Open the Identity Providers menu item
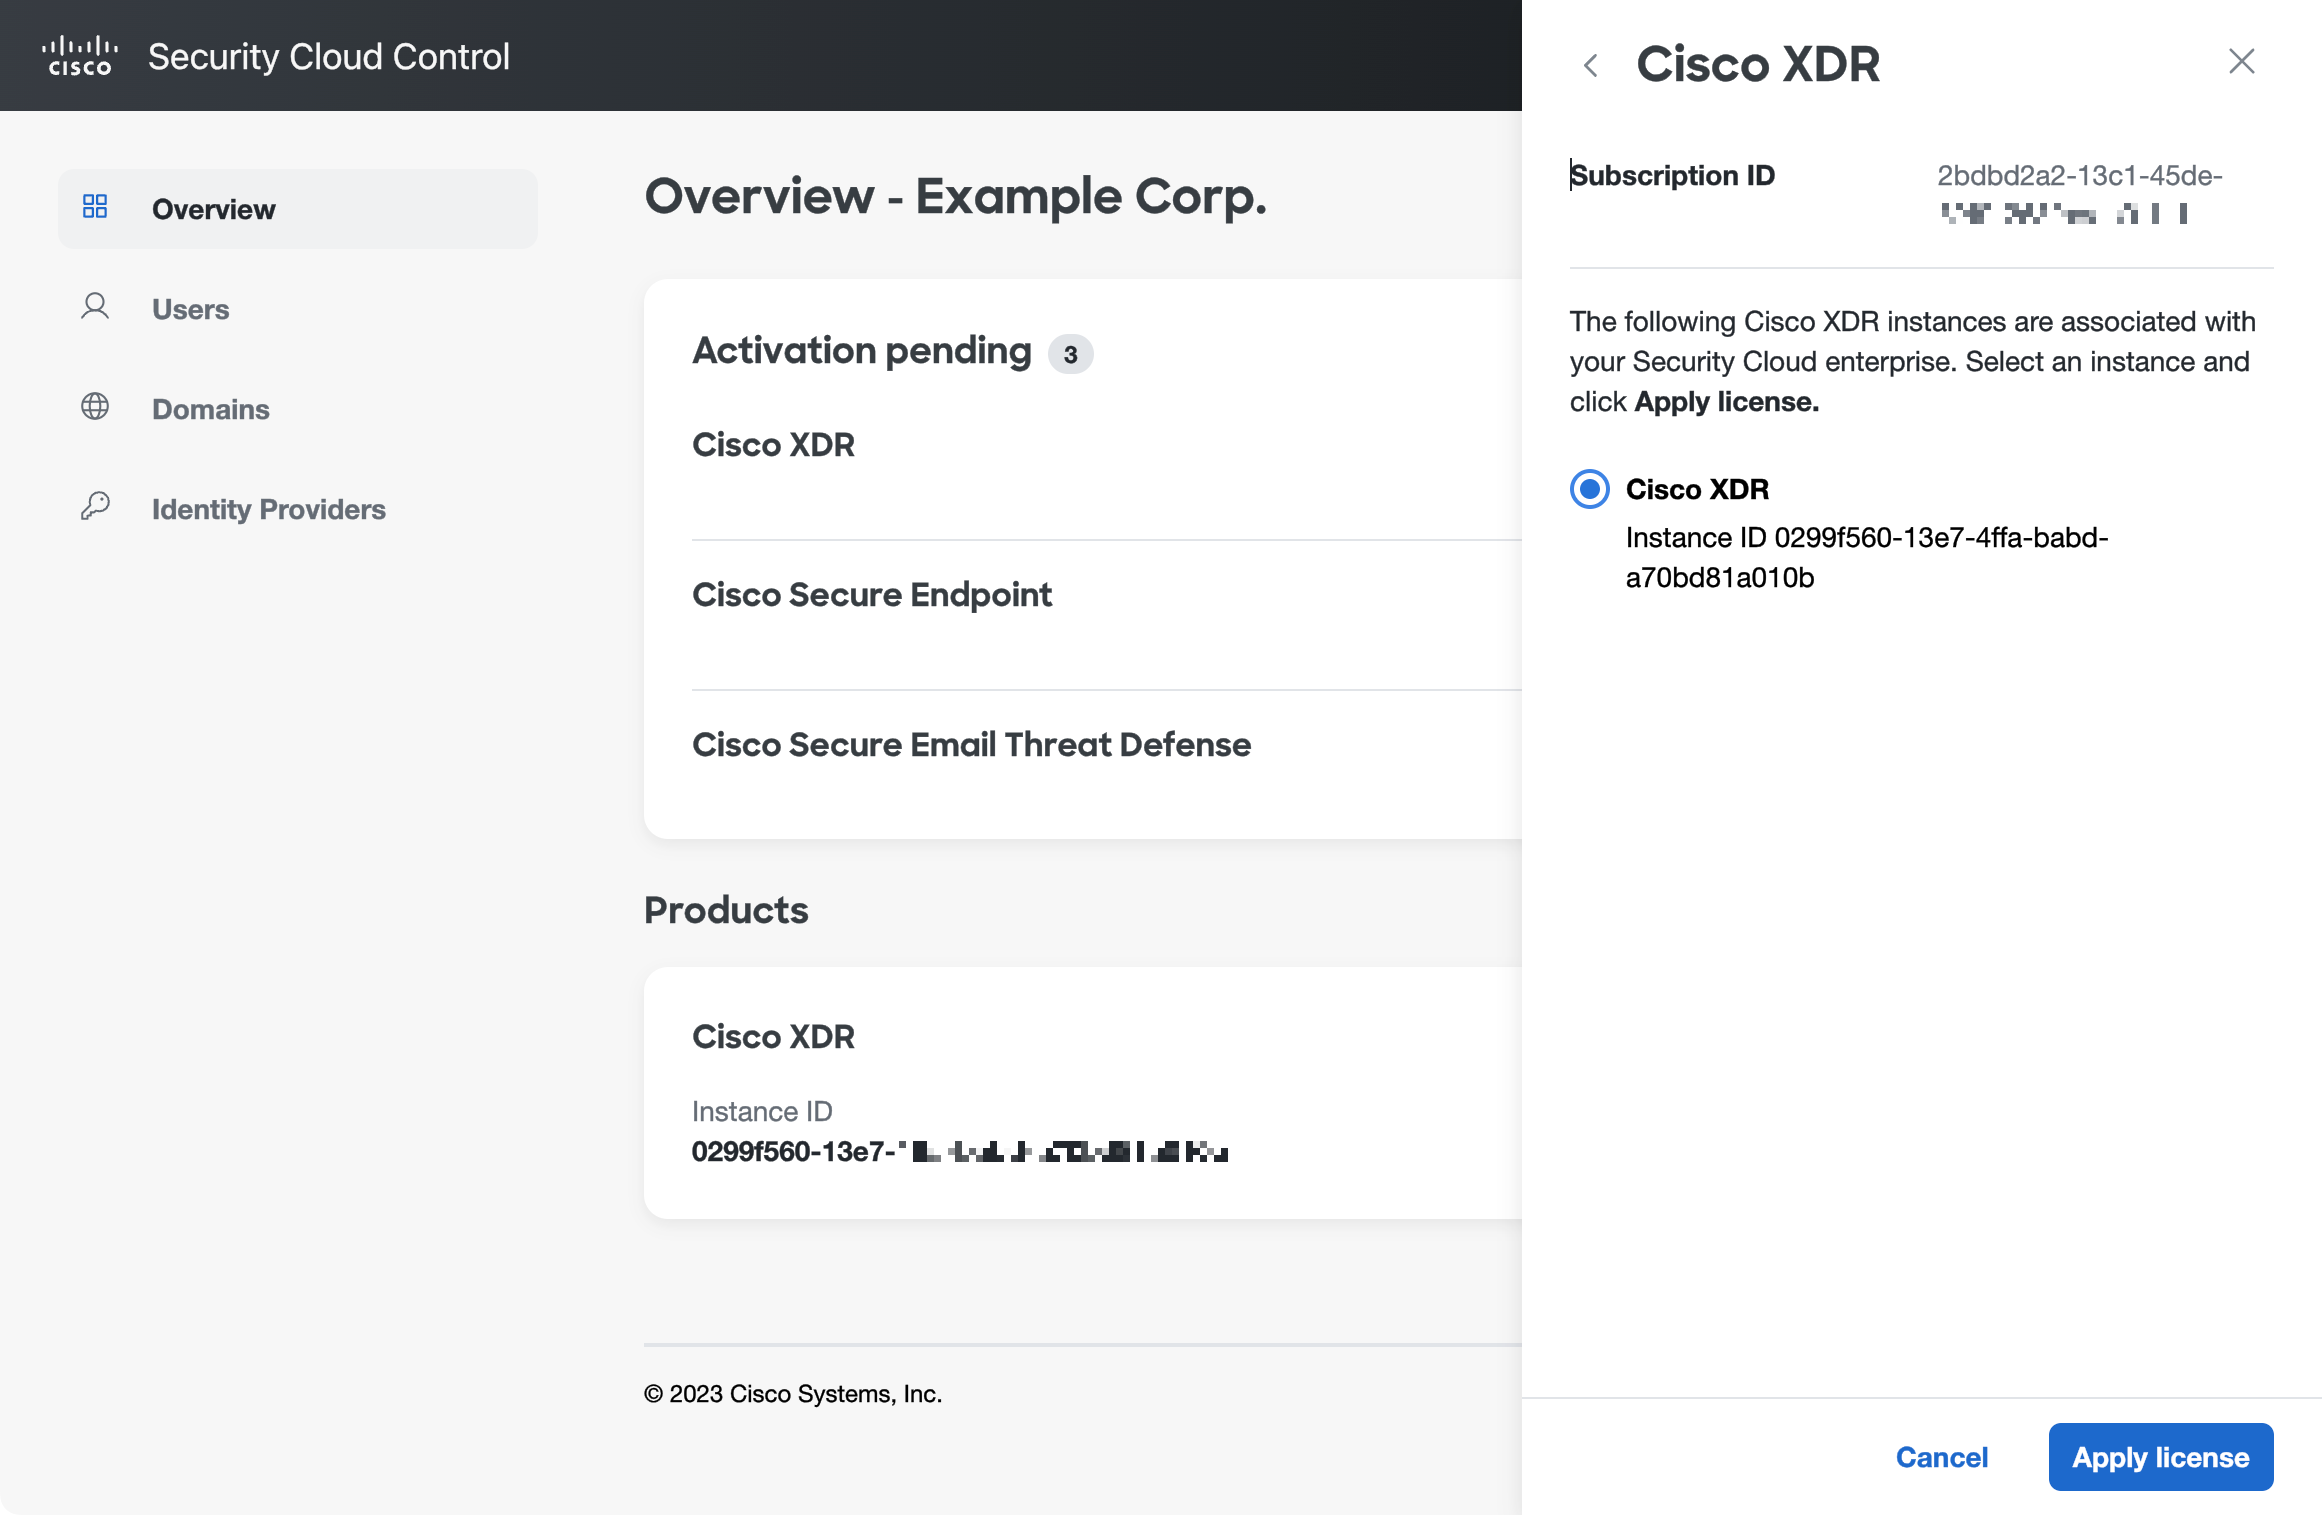 pos(298,509)
